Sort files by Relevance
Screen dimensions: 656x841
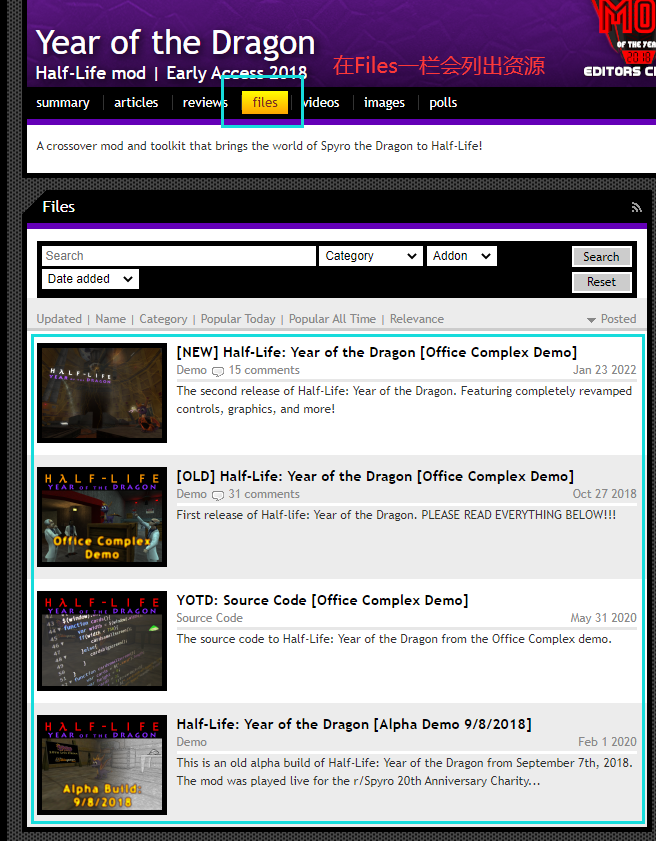[x=417, y=319]
